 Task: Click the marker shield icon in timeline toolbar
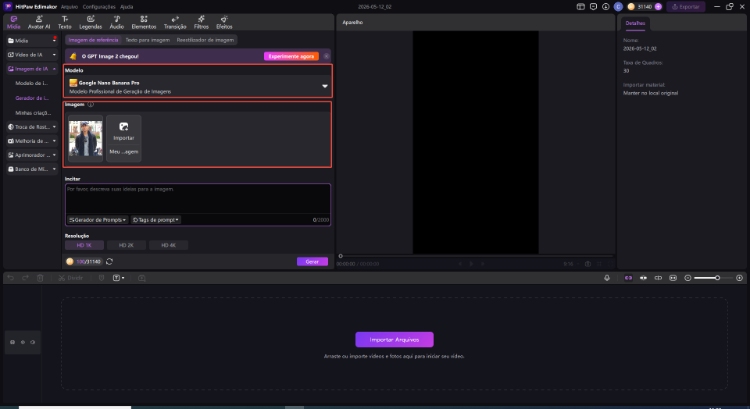point(101,278)
